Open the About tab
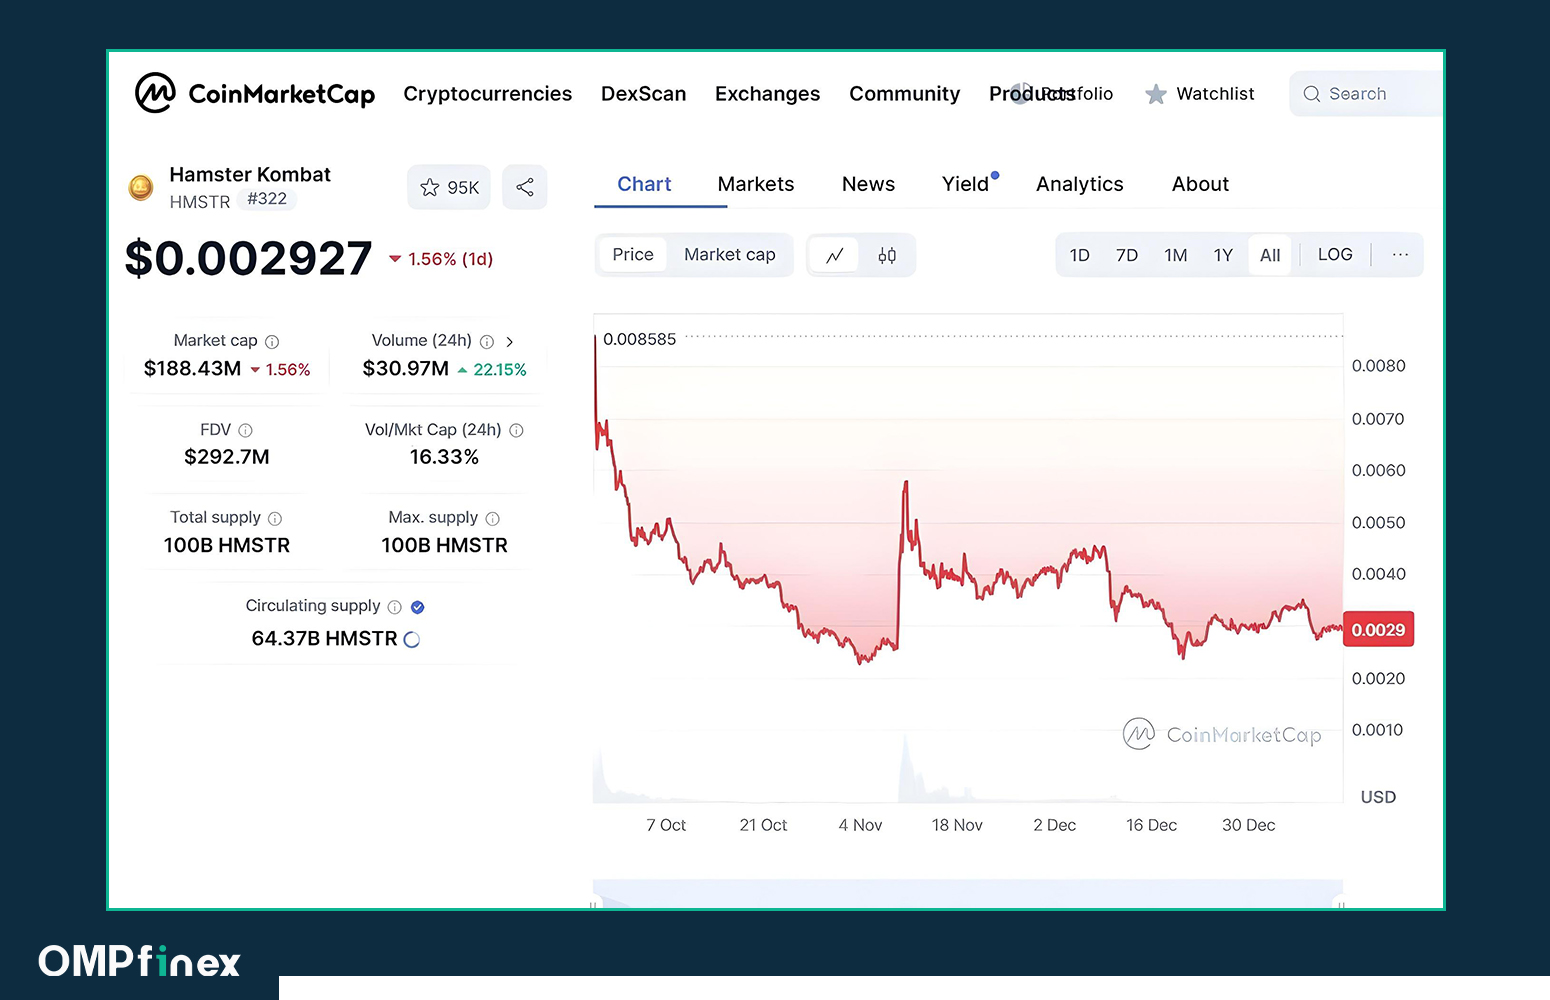This screenshot has height=1000, width=1550. 1200,184
